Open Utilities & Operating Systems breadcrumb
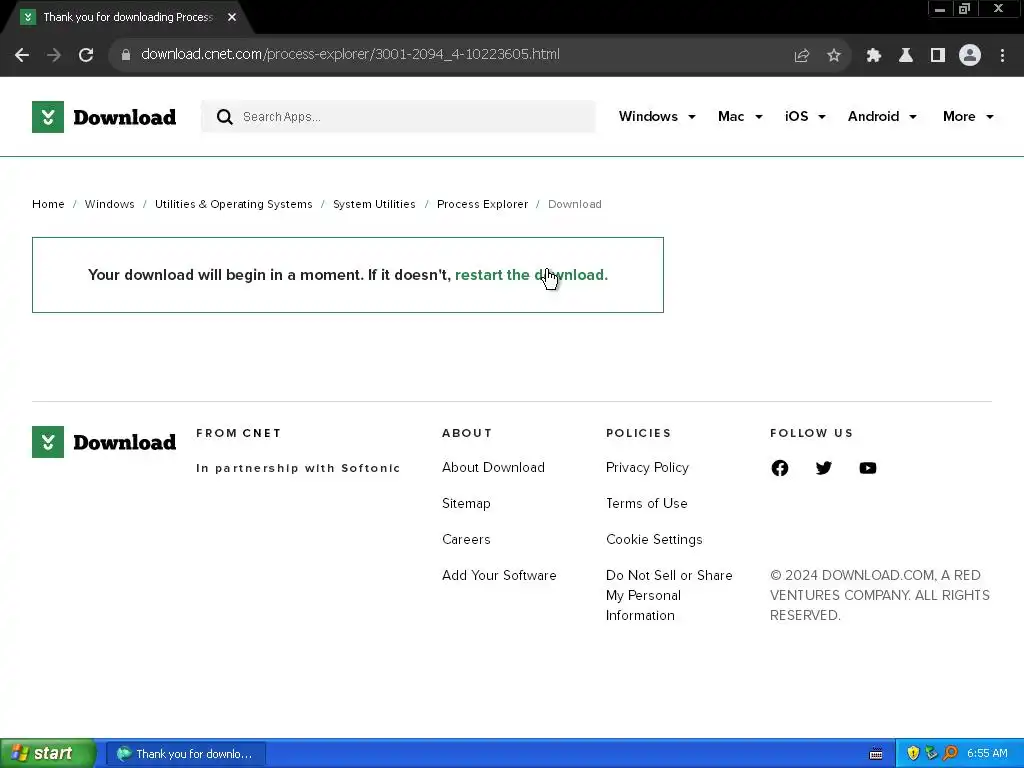1024x768 pixels. click(x=234, y=204)
